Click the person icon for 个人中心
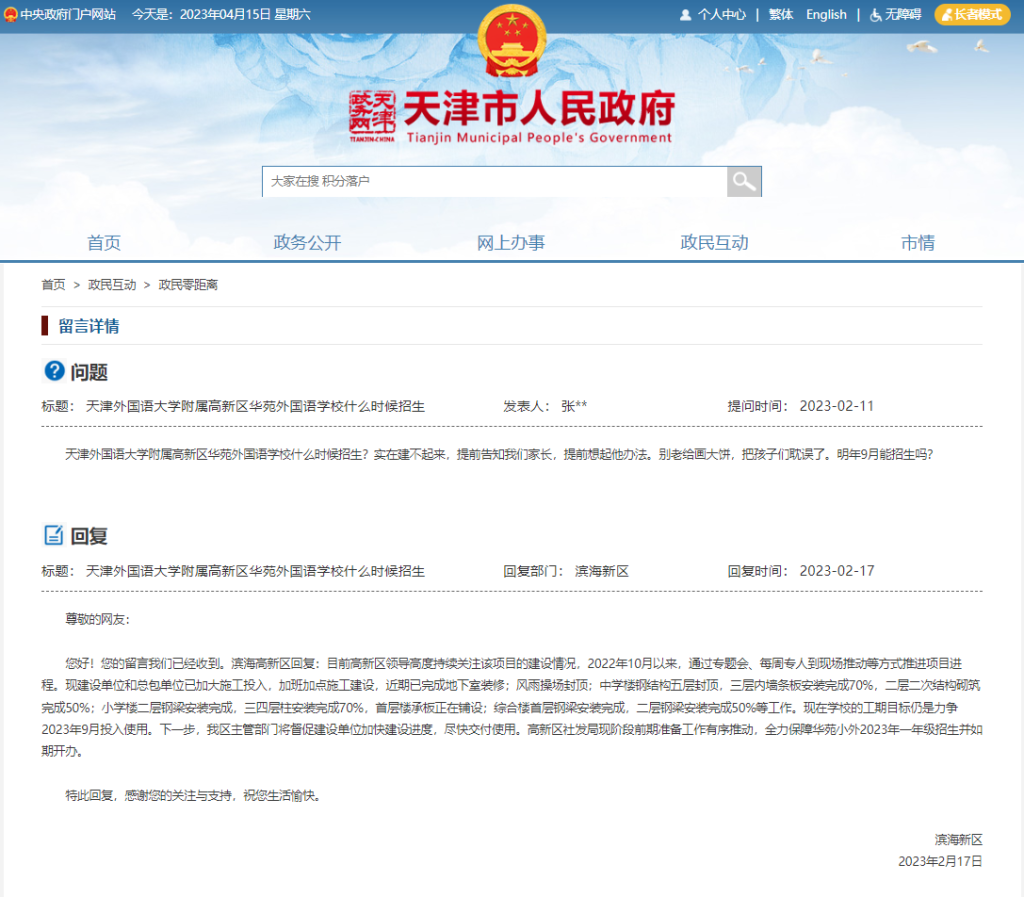The image size is (1024, 897). pos(685,15)
